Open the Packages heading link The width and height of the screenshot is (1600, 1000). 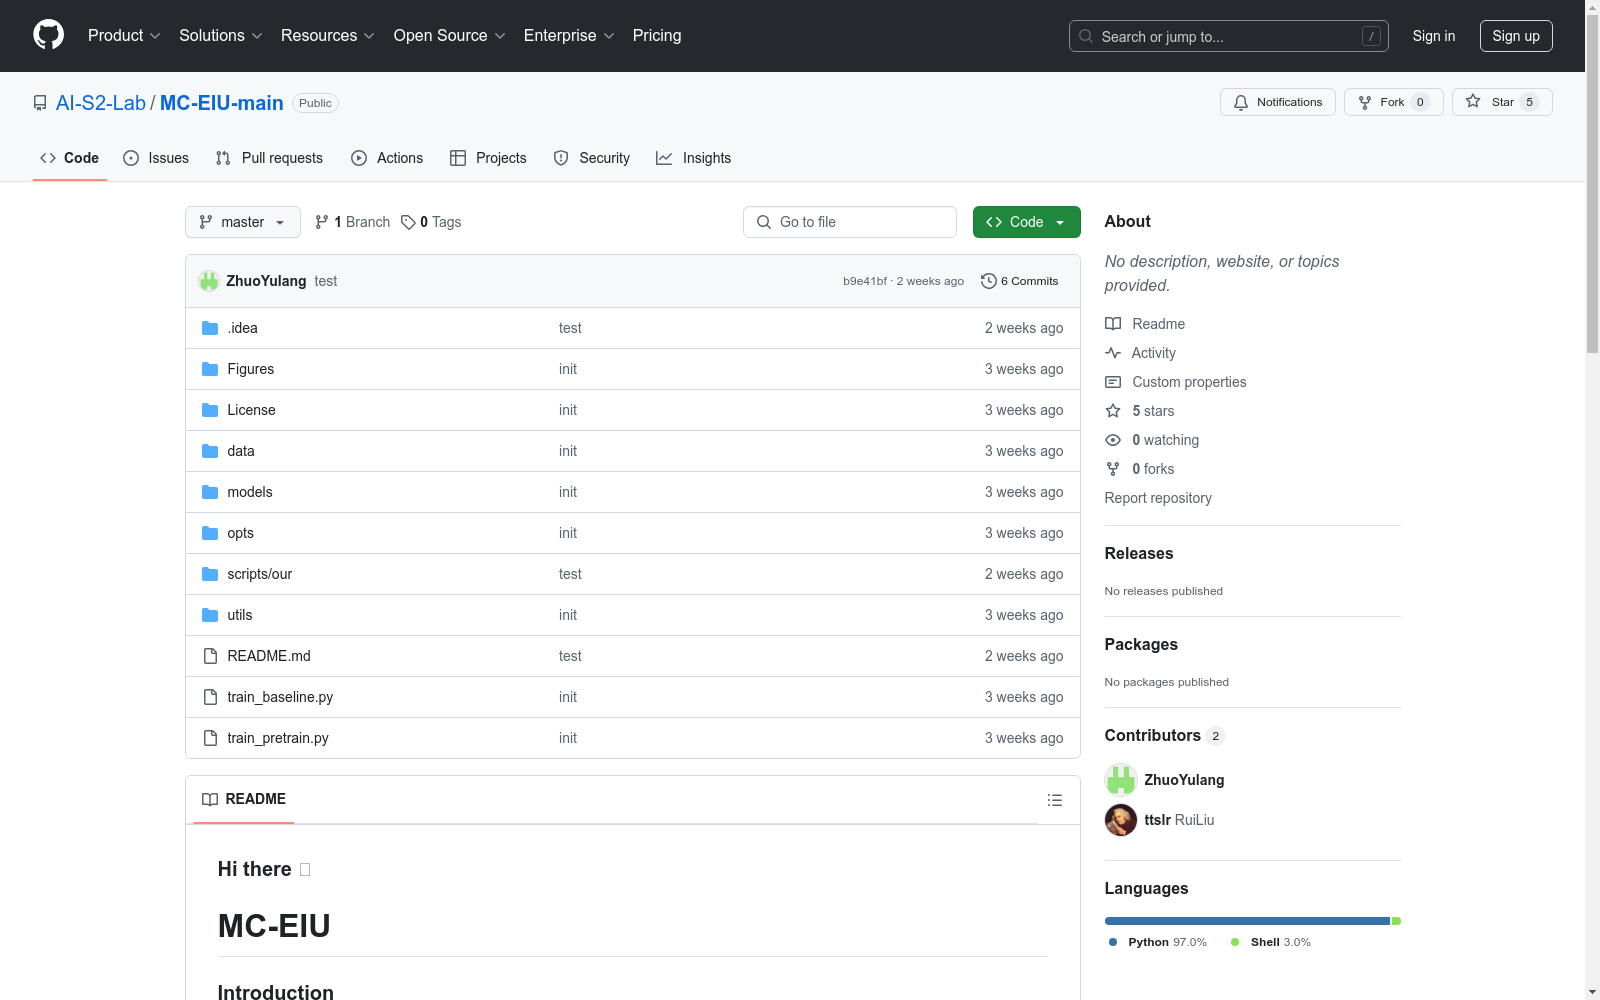(1141, 645)
